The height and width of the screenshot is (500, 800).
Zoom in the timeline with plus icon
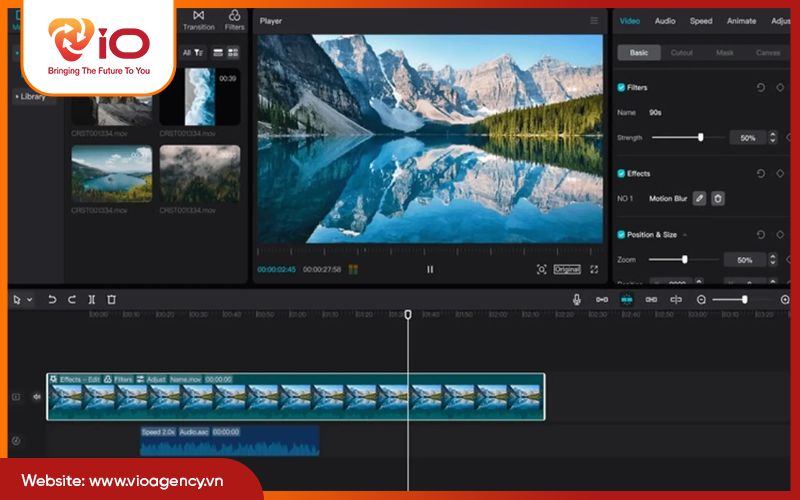click(x=785, y=300)
